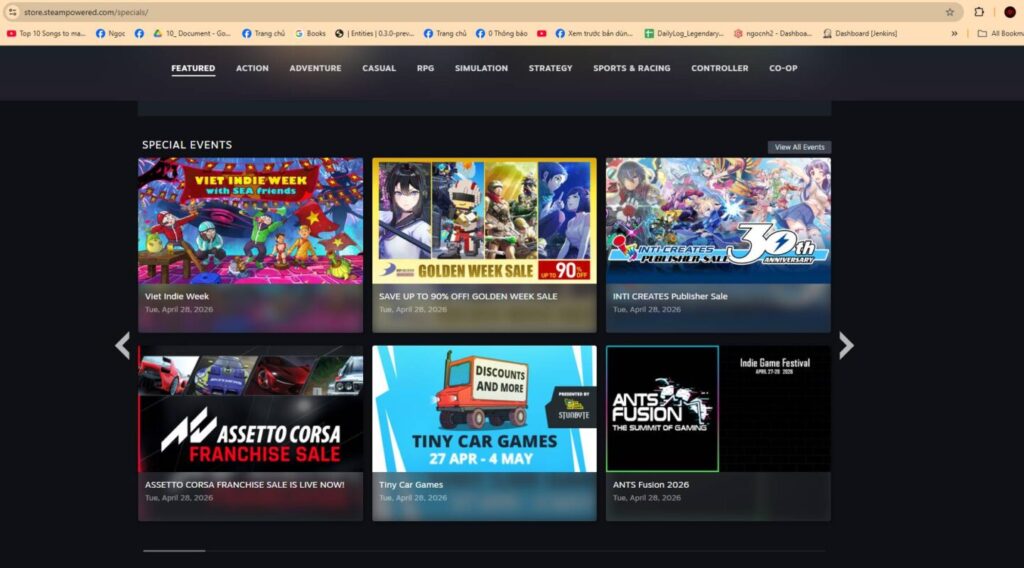Switch to the Controller tab
The height and width of the screenshot is (568, 1024).
(x=720, y=68)
